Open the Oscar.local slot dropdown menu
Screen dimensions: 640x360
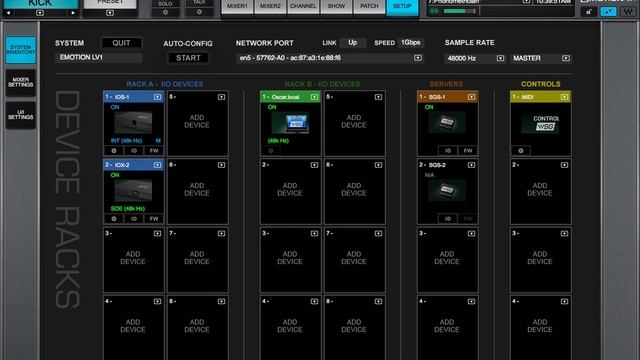click(314, 97)
